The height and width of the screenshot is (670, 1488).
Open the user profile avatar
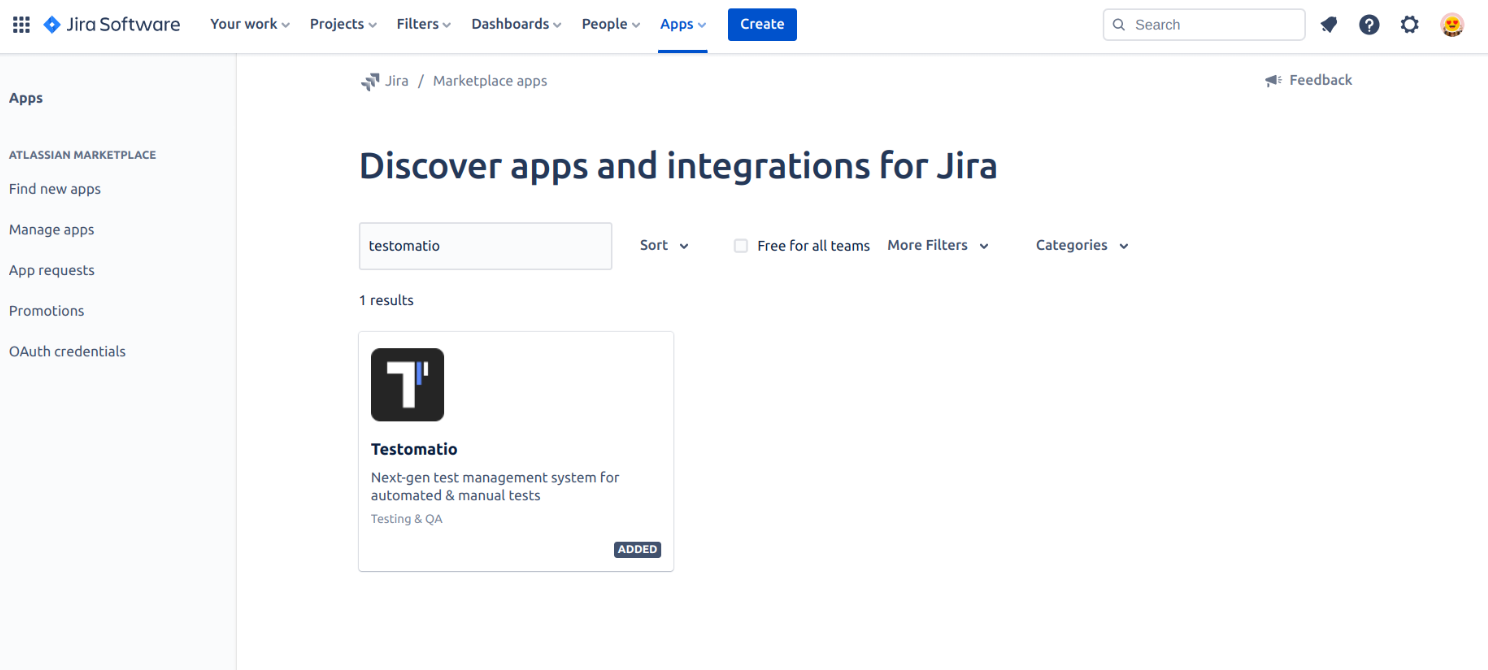pos(1452,24)
